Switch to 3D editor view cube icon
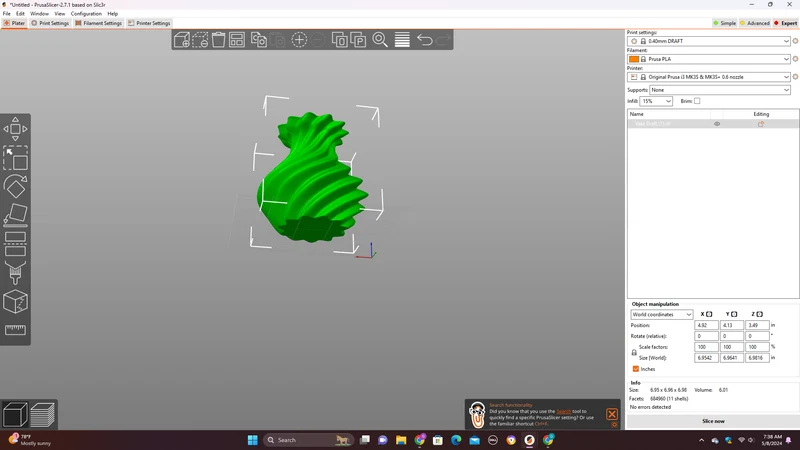This screenshot has height=450, width=800. point(15,414)
